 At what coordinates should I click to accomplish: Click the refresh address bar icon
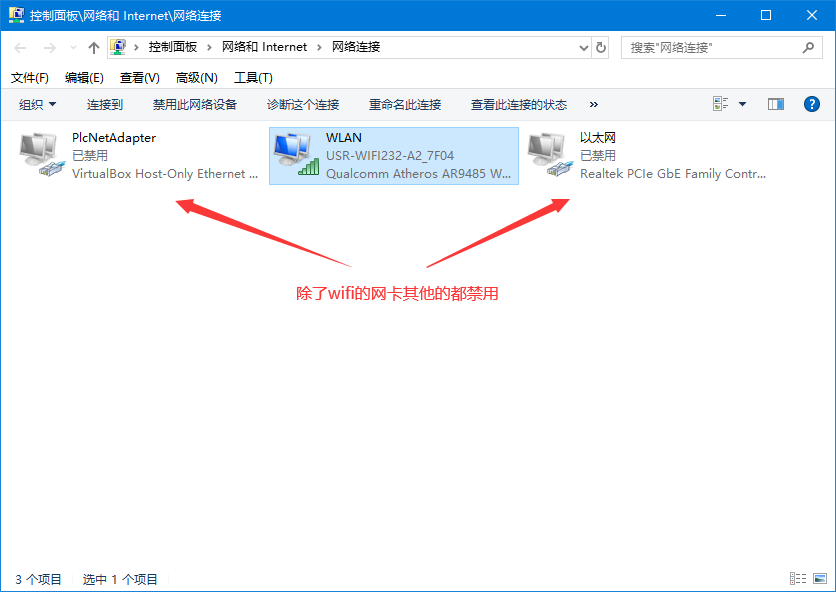[x=601, y=47]
